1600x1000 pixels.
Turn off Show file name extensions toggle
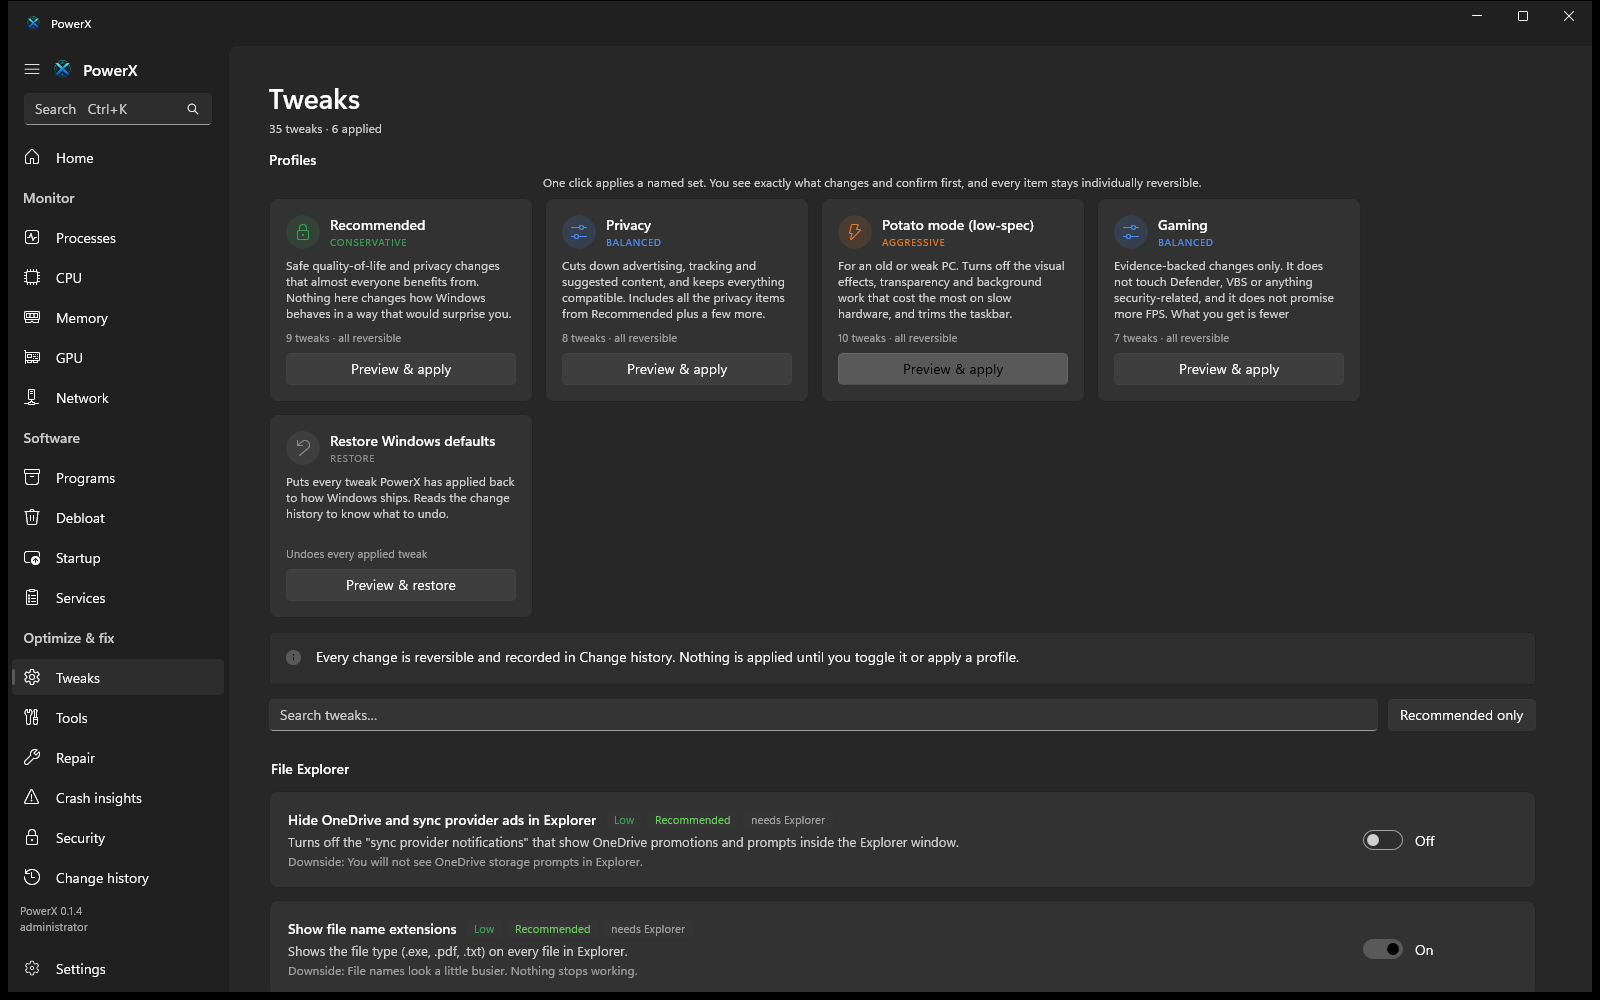click(1383, 950)
